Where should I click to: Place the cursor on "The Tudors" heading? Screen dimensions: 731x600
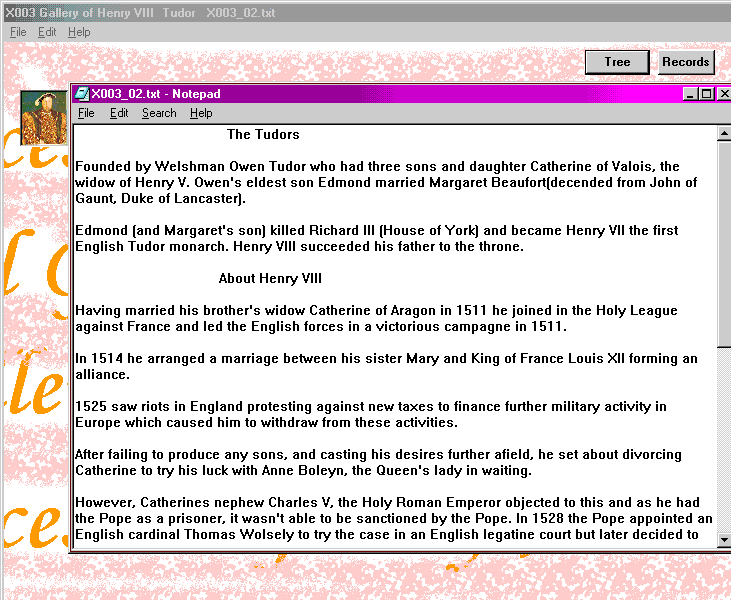(x=263, y=134)
